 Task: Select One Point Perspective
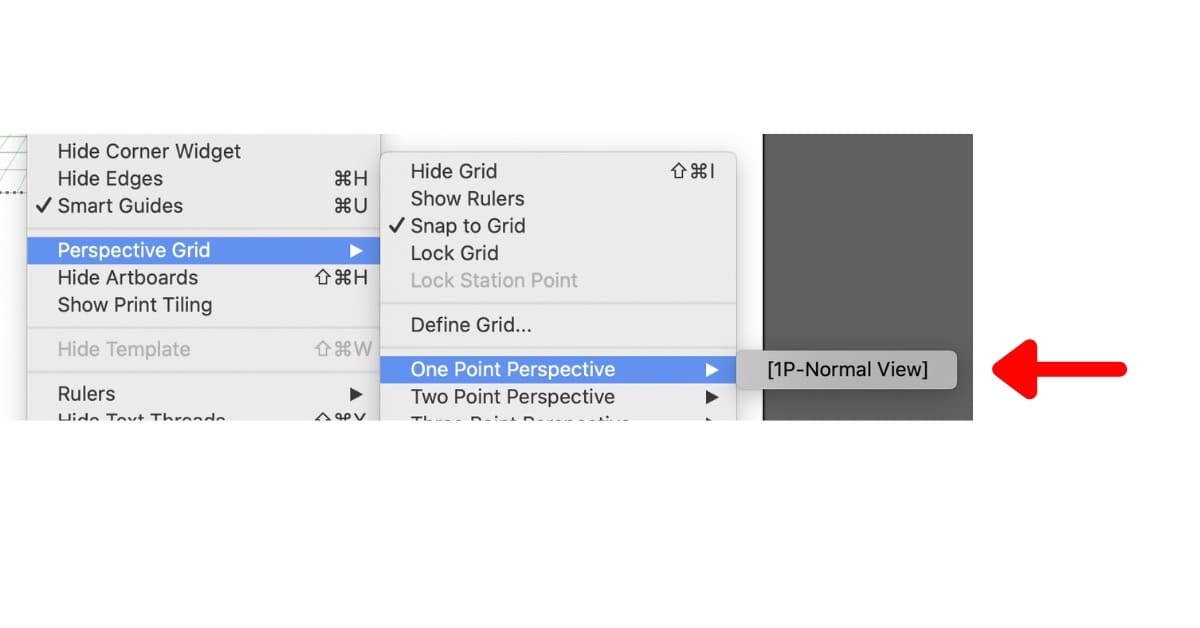pyautogui.click(x=513, y=369)
